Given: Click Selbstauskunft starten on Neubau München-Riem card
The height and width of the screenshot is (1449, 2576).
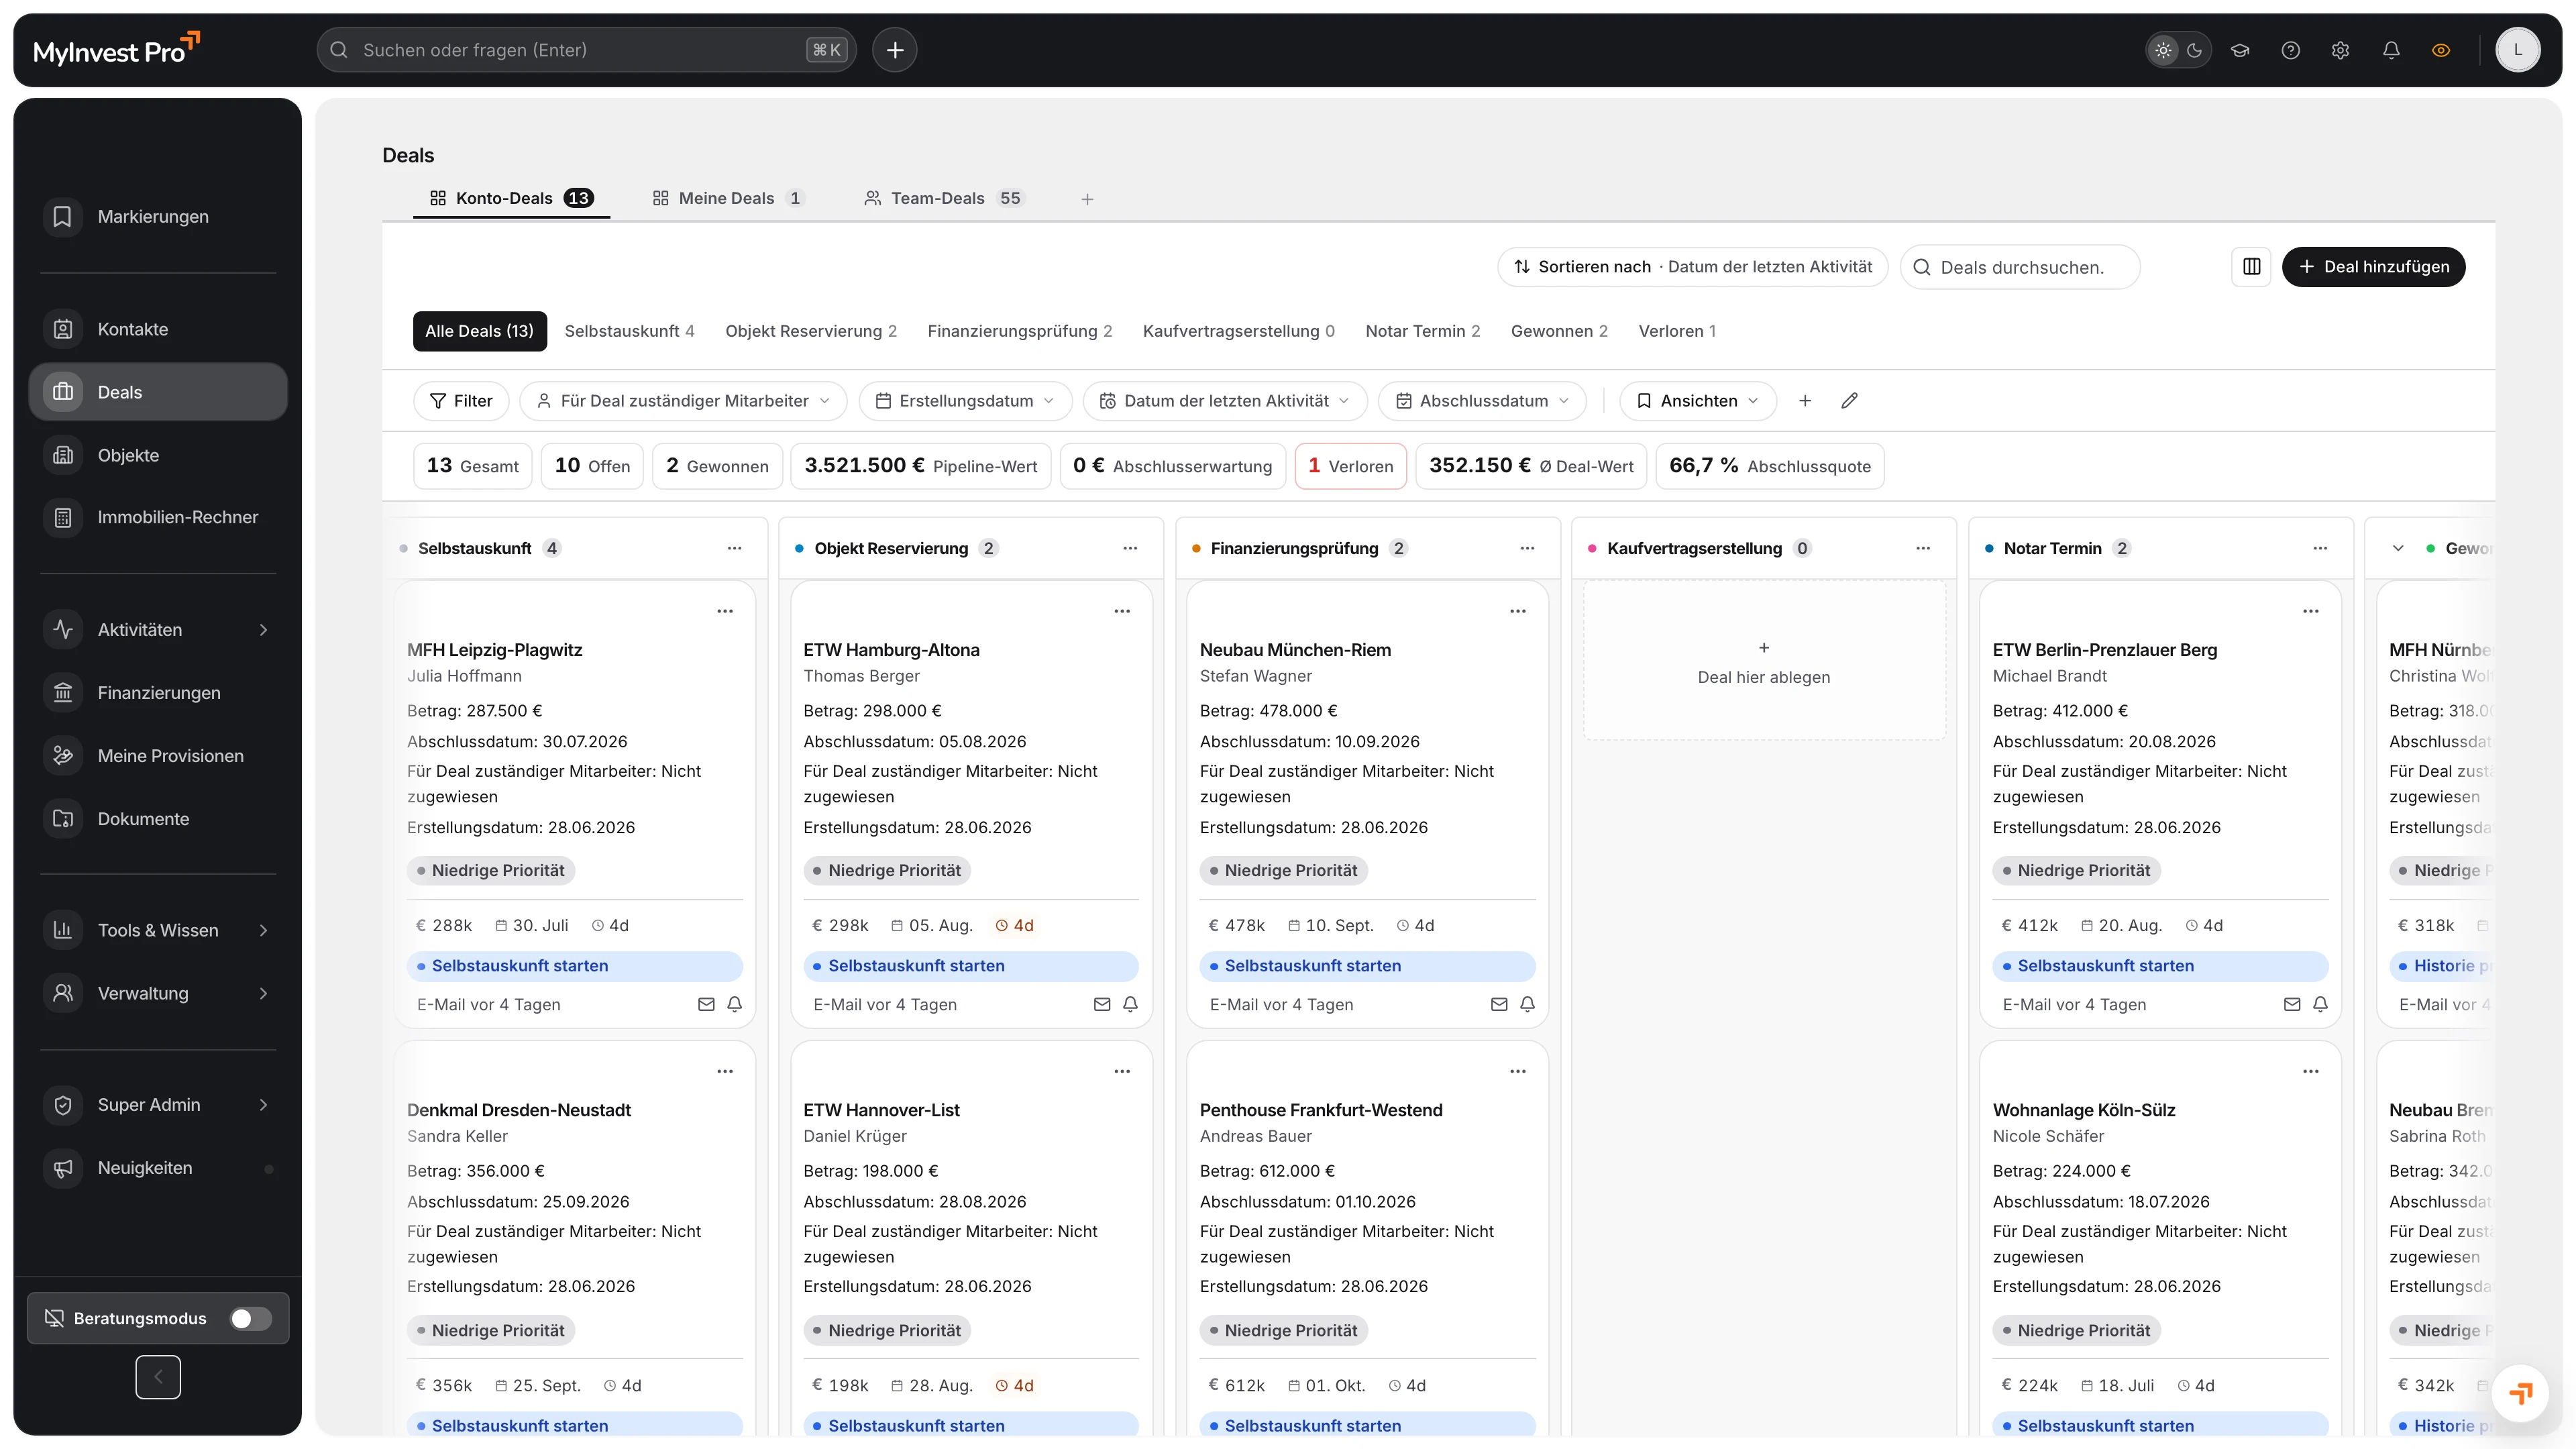Looking at the screenshot, I should [1367, 965].
